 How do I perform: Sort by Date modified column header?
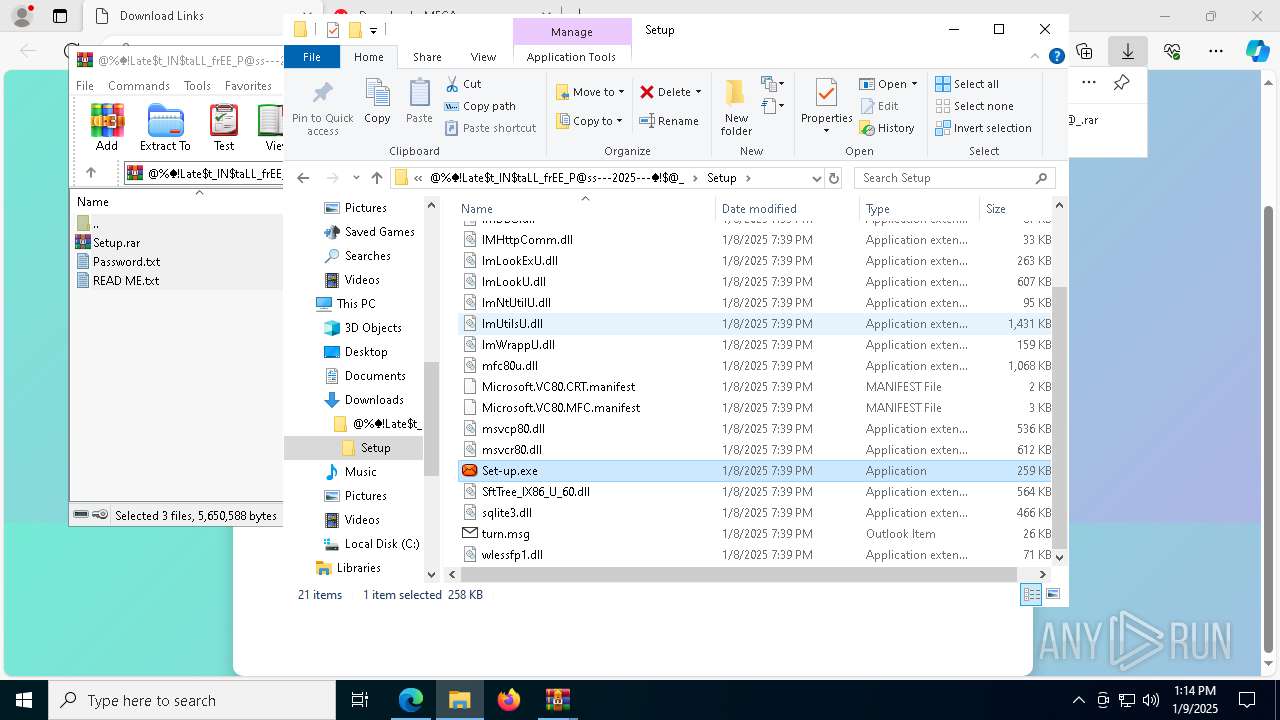[787, 209]
